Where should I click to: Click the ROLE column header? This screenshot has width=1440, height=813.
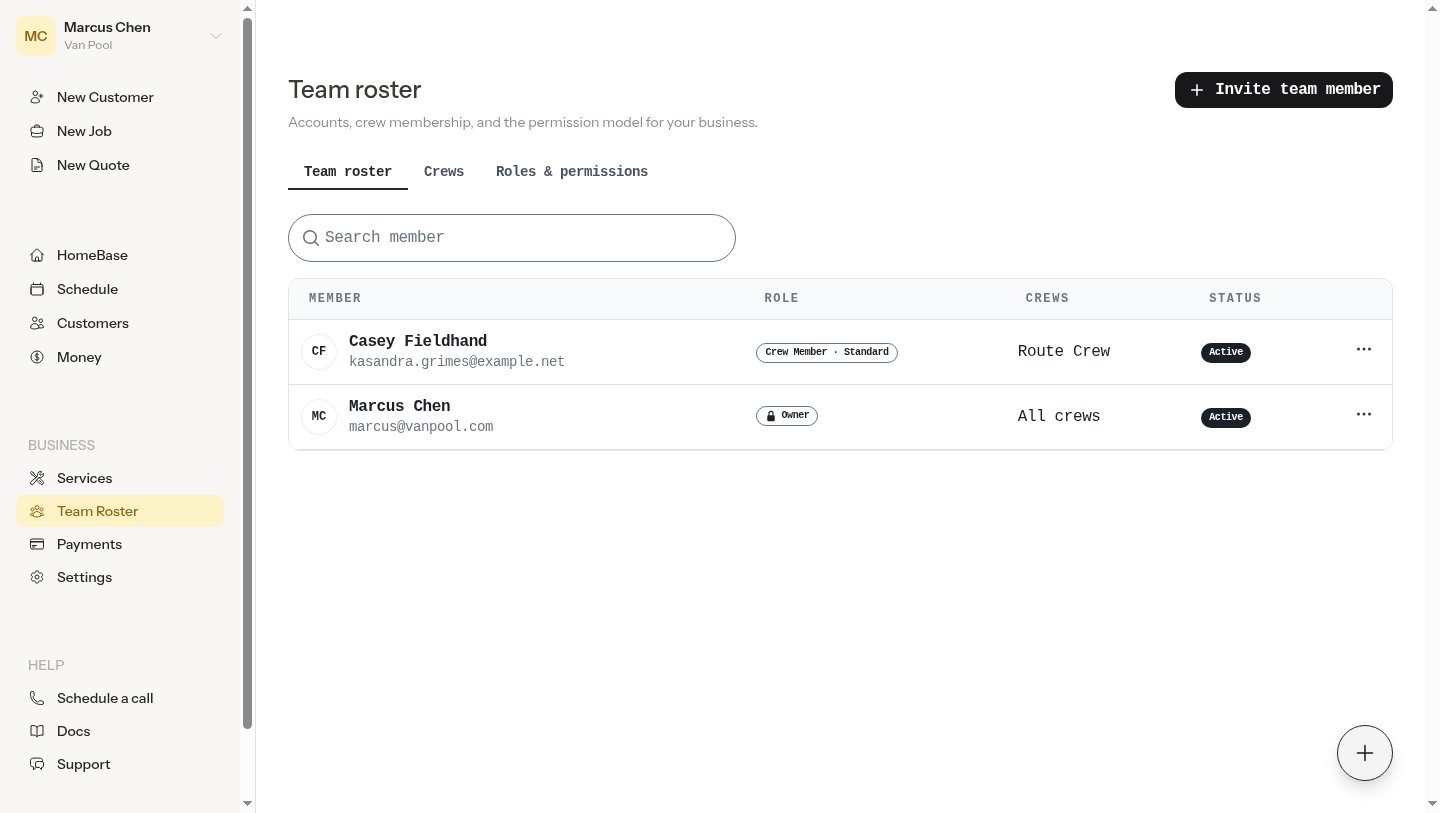[782, 298]
